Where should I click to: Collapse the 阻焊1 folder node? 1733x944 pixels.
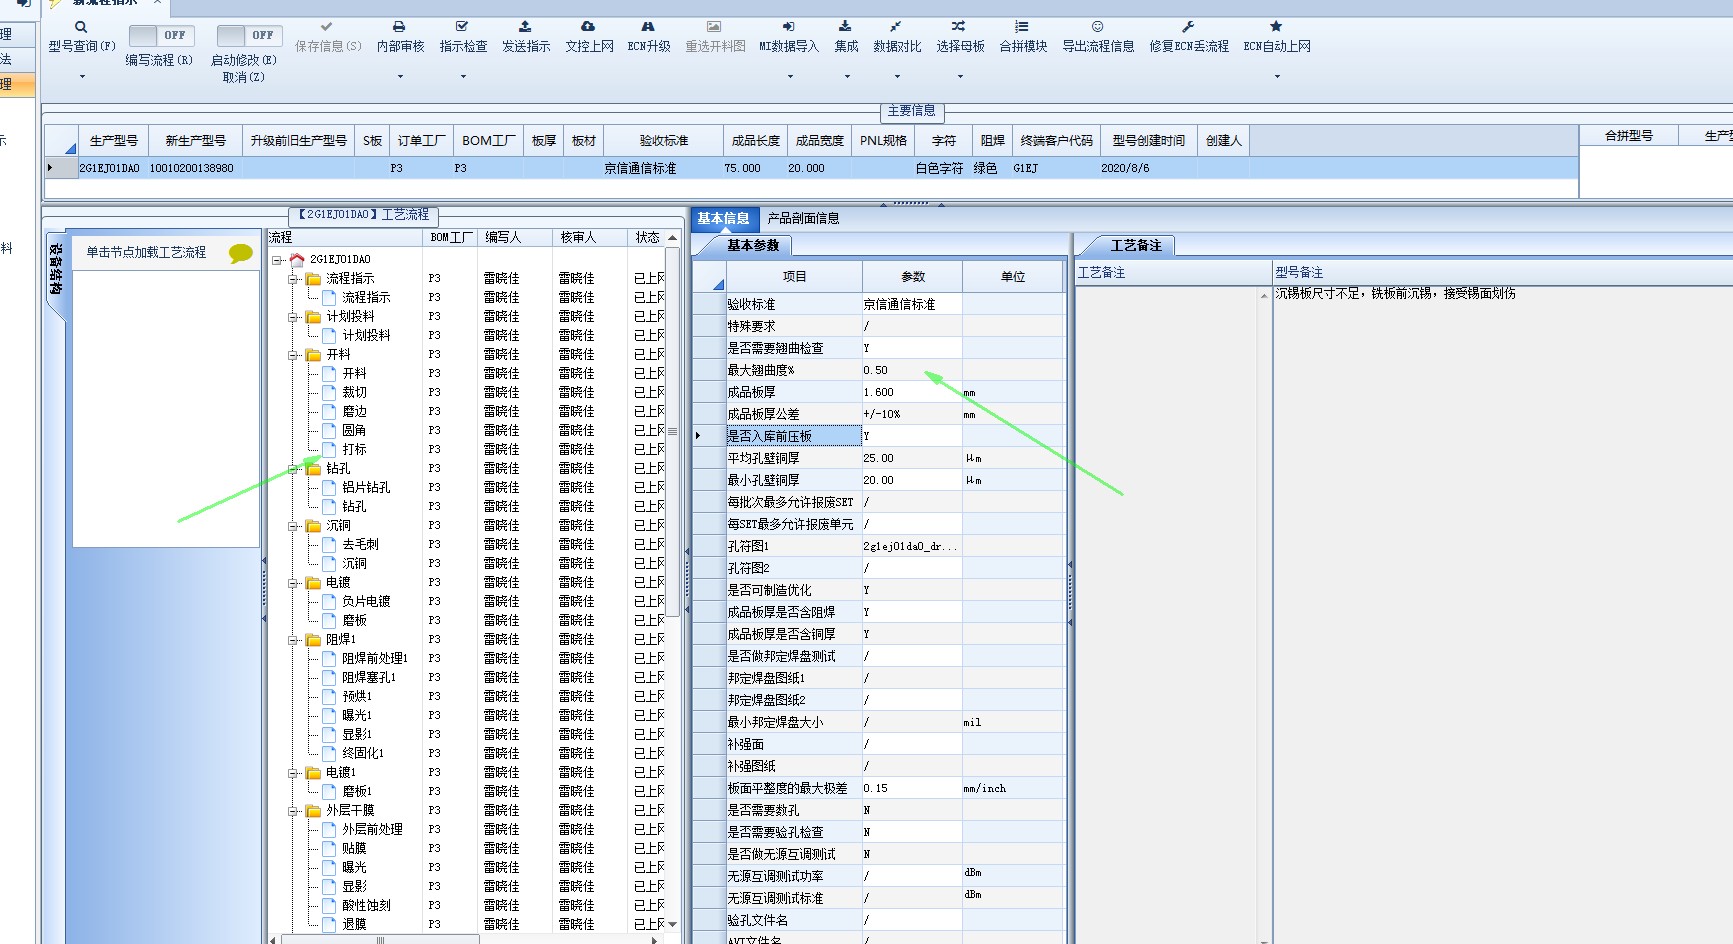tap(294, 640)
